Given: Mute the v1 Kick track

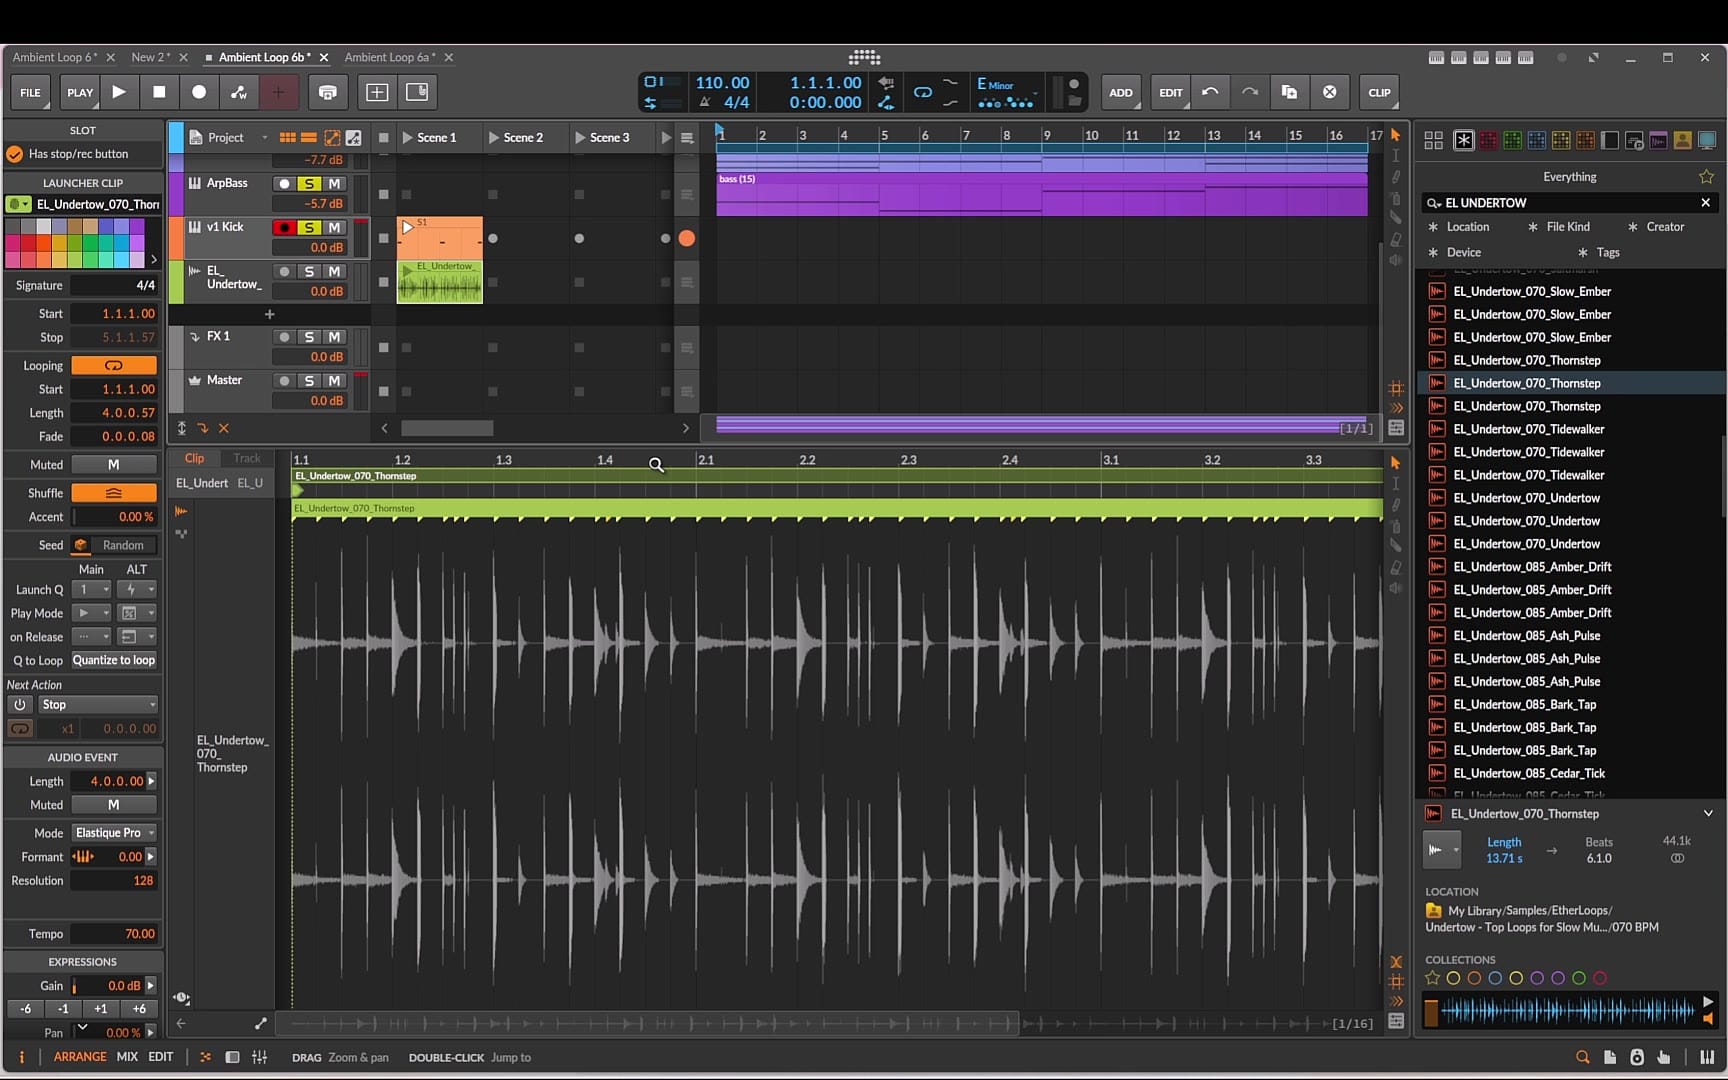Looking at the screenshot, I should point(335,228).
